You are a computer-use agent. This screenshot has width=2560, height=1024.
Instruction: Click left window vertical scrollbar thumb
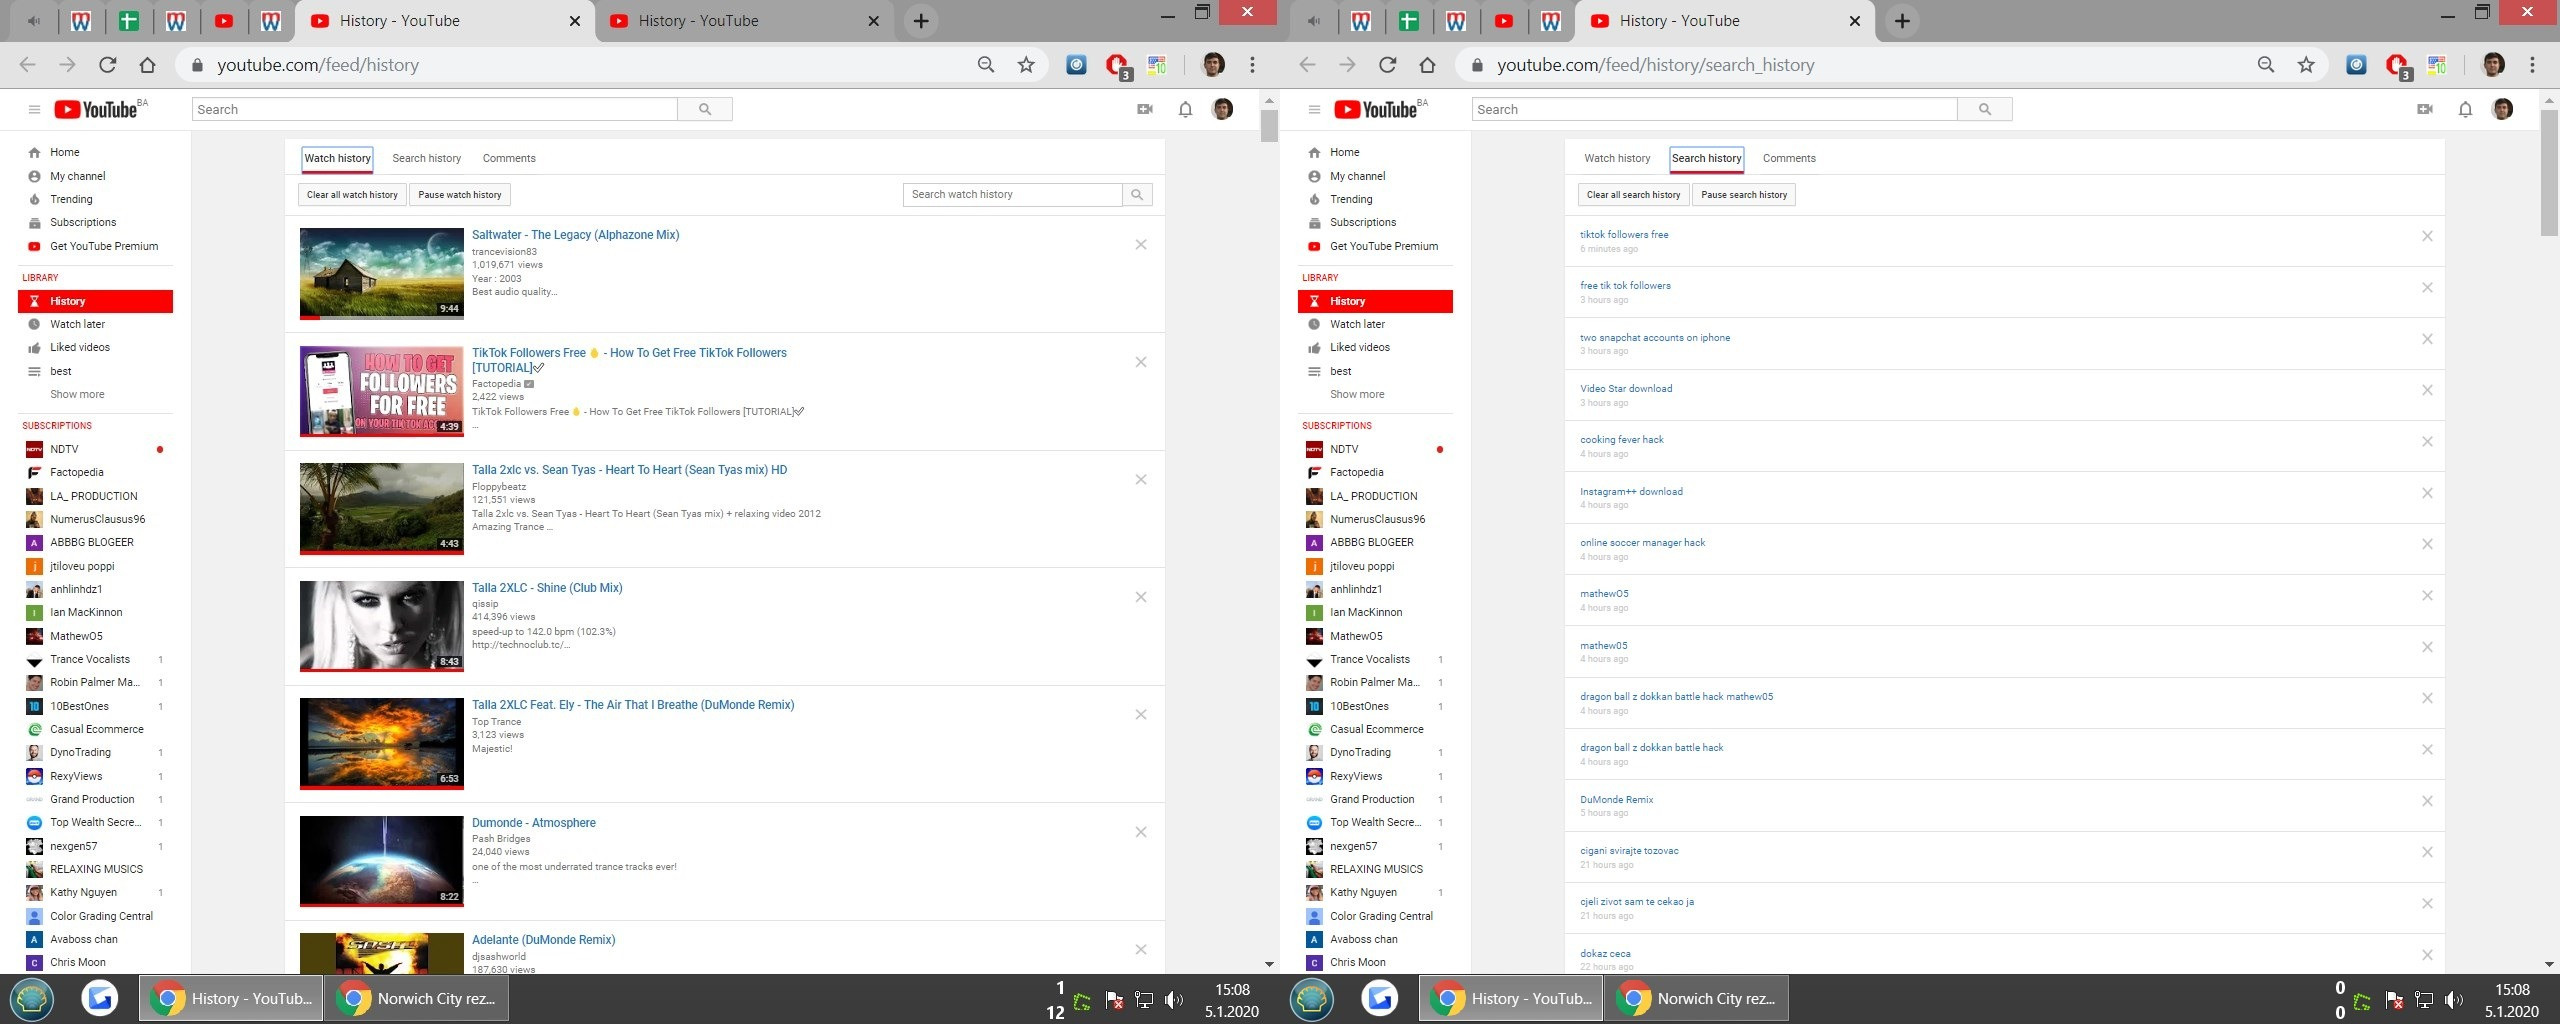tap(1269, 126)
